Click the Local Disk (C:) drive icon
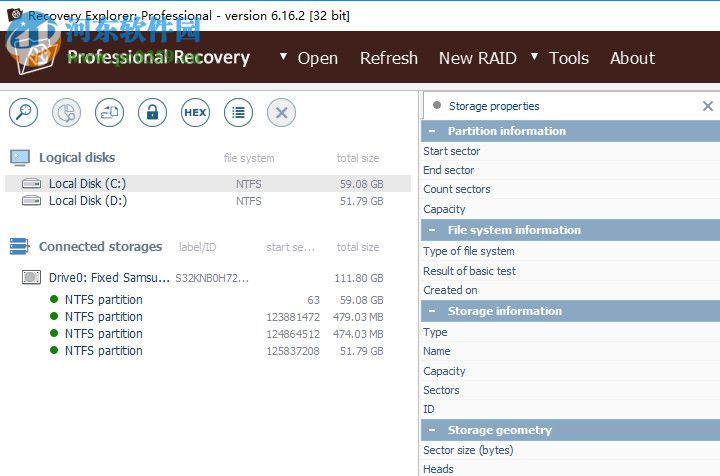The height and width of the screenshot is (476, 720). [31, 184]
